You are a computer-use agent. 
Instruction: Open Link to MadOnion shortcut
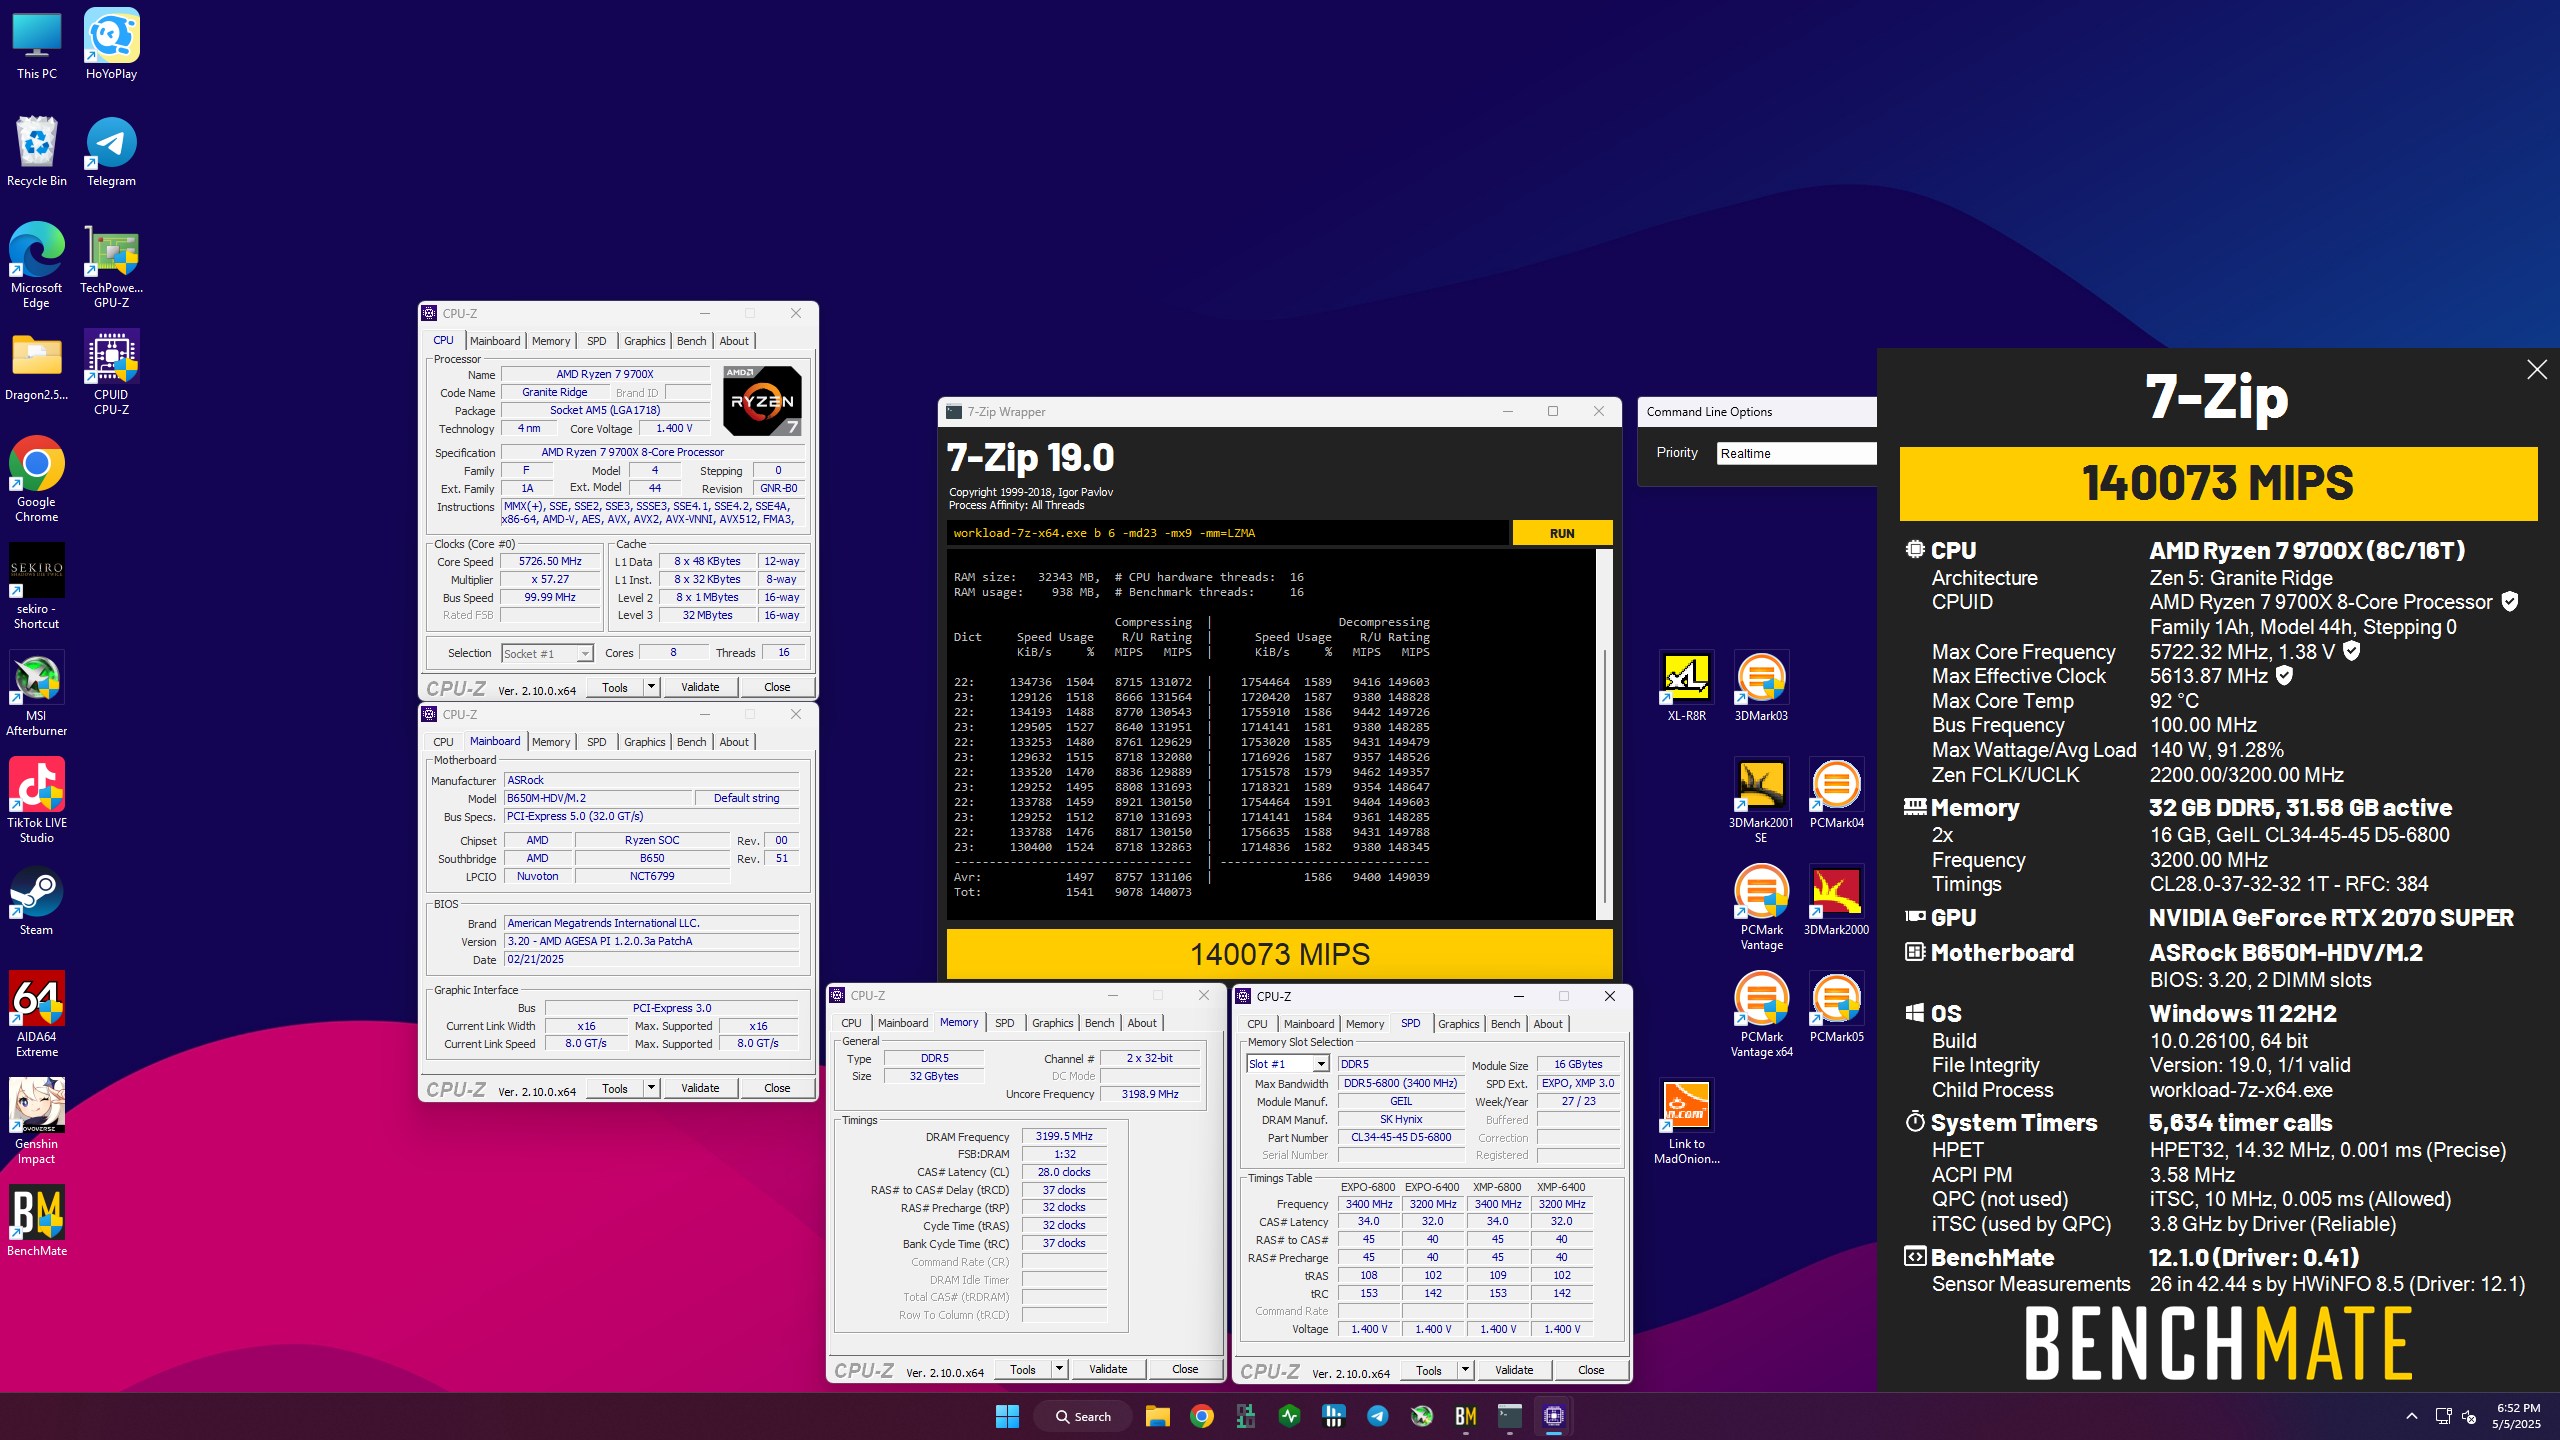point(1686,1122)
